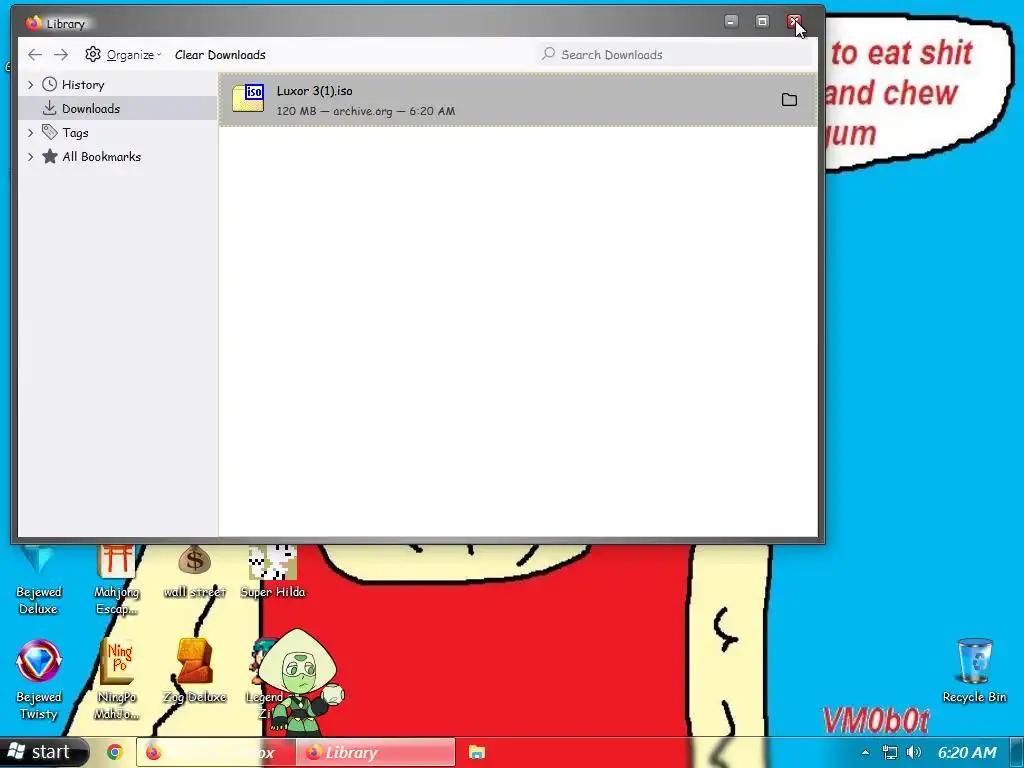Switch to the Firefox taskbar button

[x=216, y=752]
